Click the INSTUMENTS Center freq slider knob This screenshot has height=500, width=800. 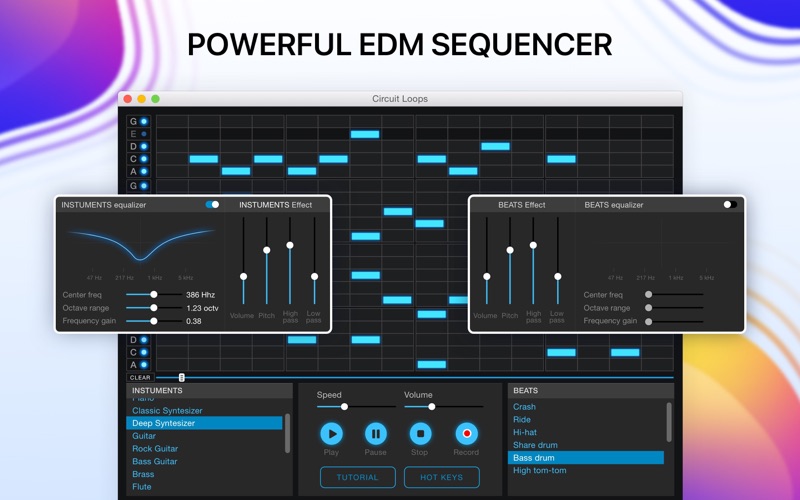point(154,294)
